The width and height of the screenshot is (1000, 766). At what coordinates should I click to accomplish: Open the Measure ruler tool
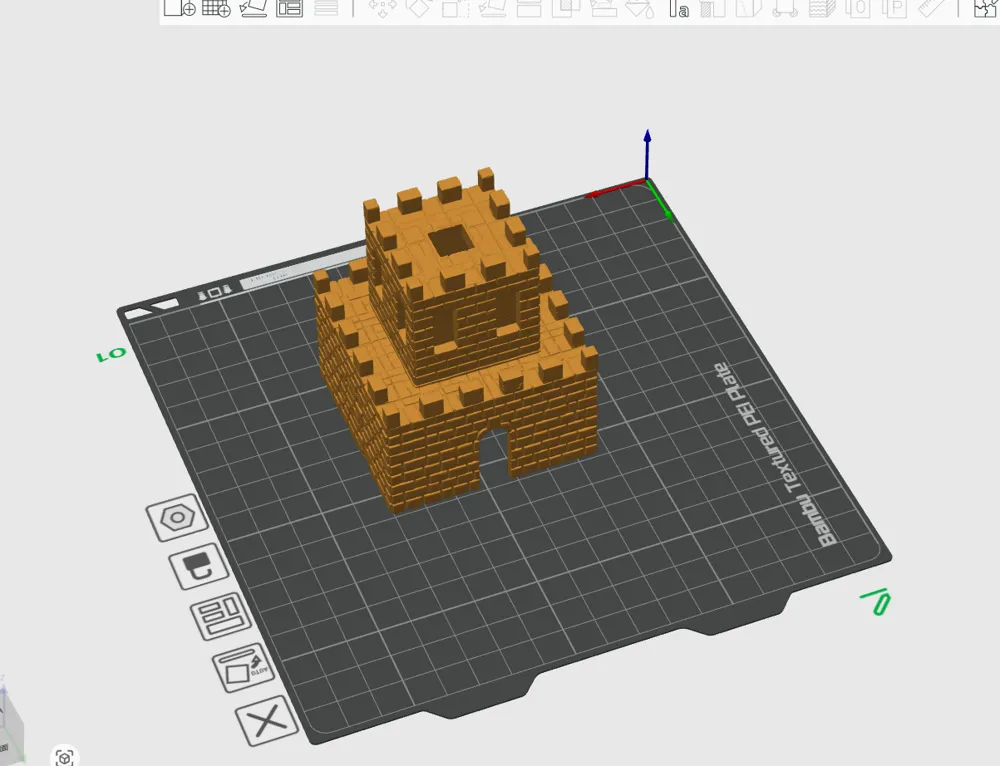932,8
